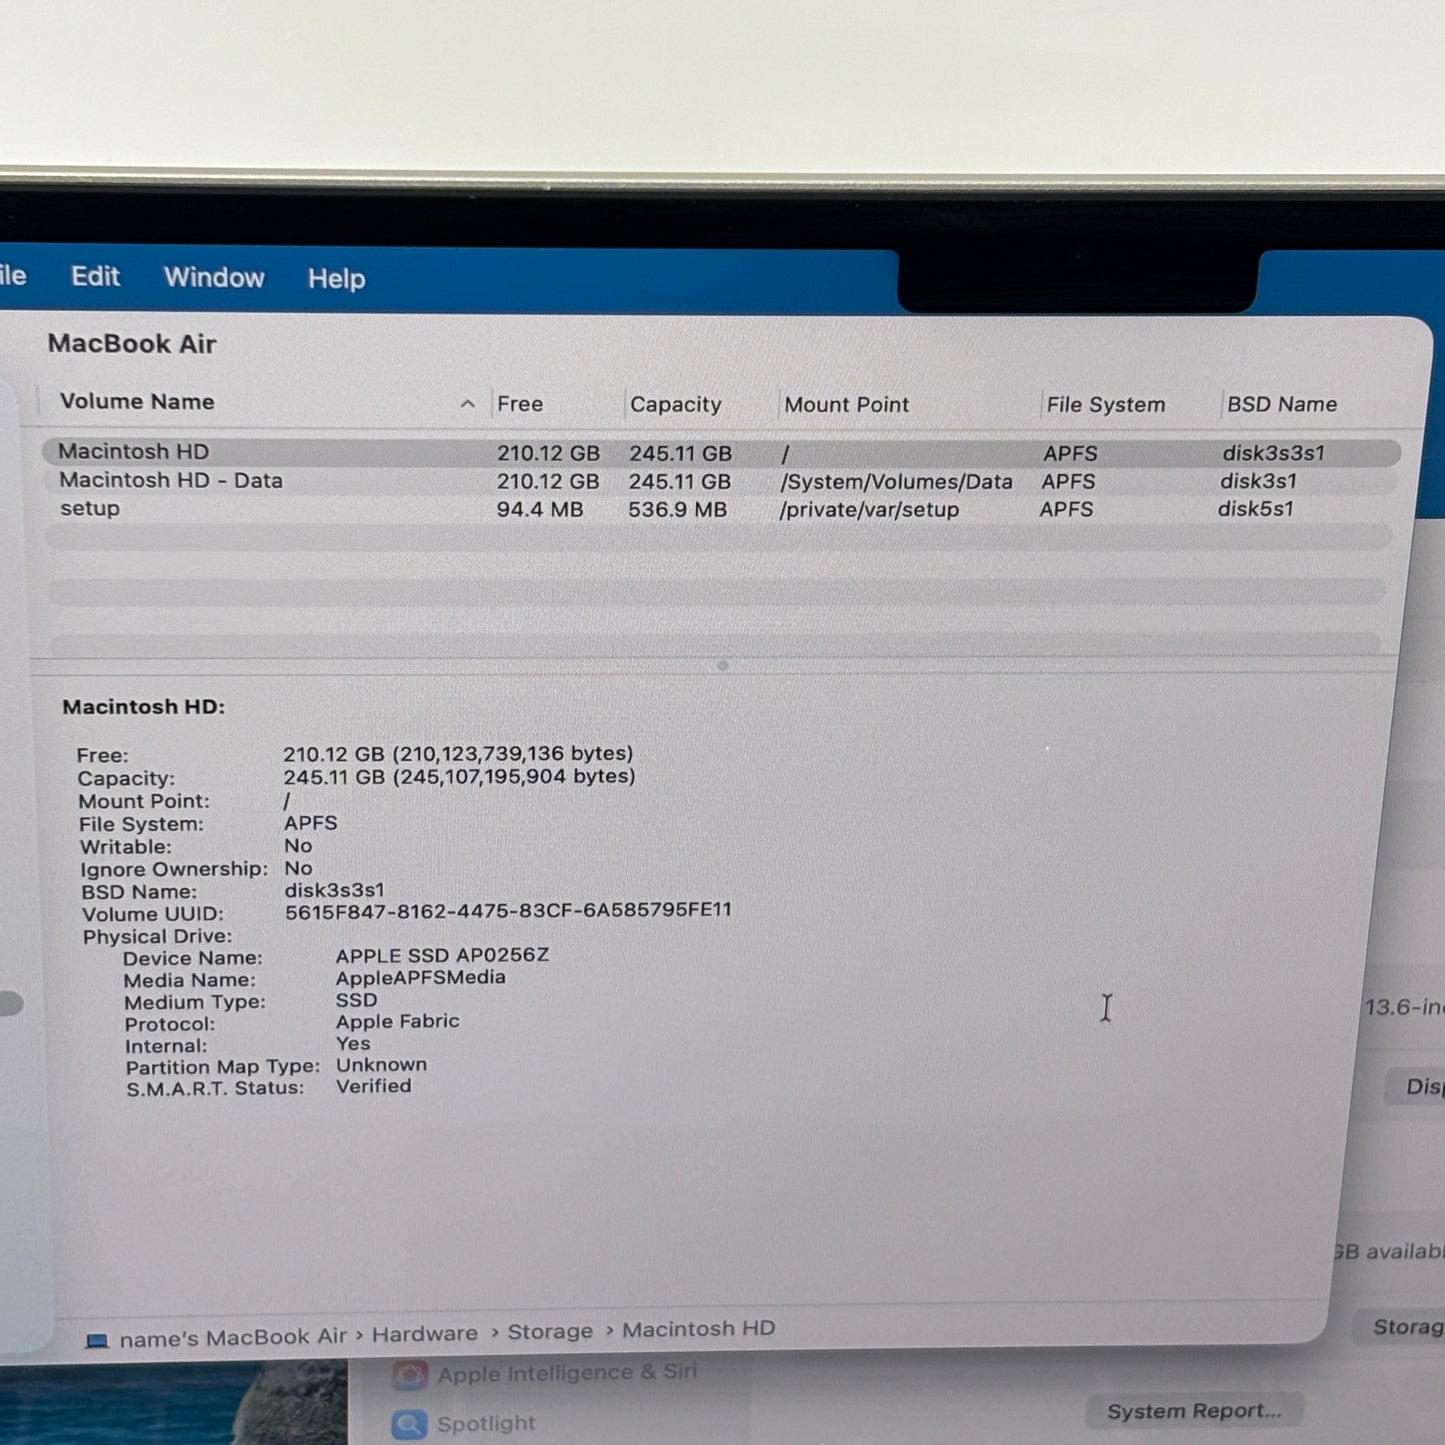1445x1445 pixels.
Task: Click the 536.9 MB capacity value
Action: 677,509
